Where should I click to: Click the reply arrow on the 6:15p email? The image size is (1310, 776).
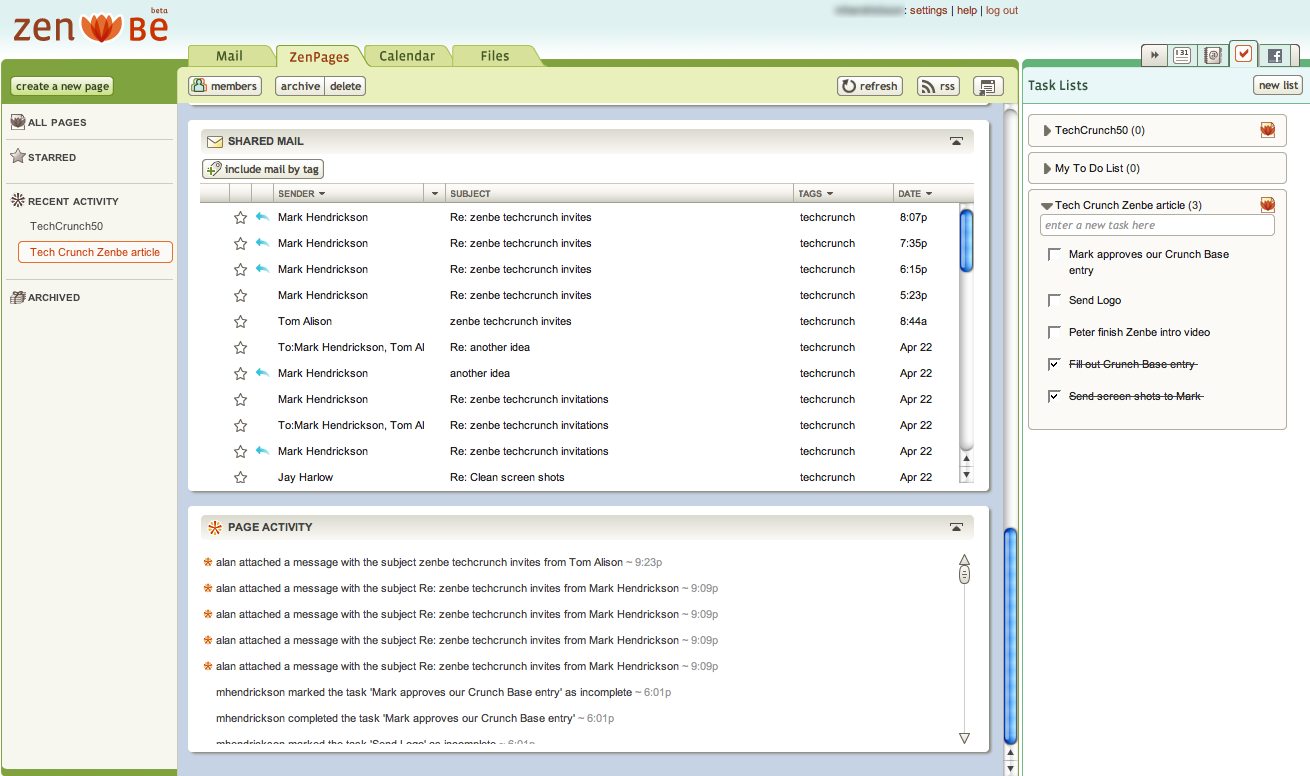pyautogui.click(x=262, y=269)
